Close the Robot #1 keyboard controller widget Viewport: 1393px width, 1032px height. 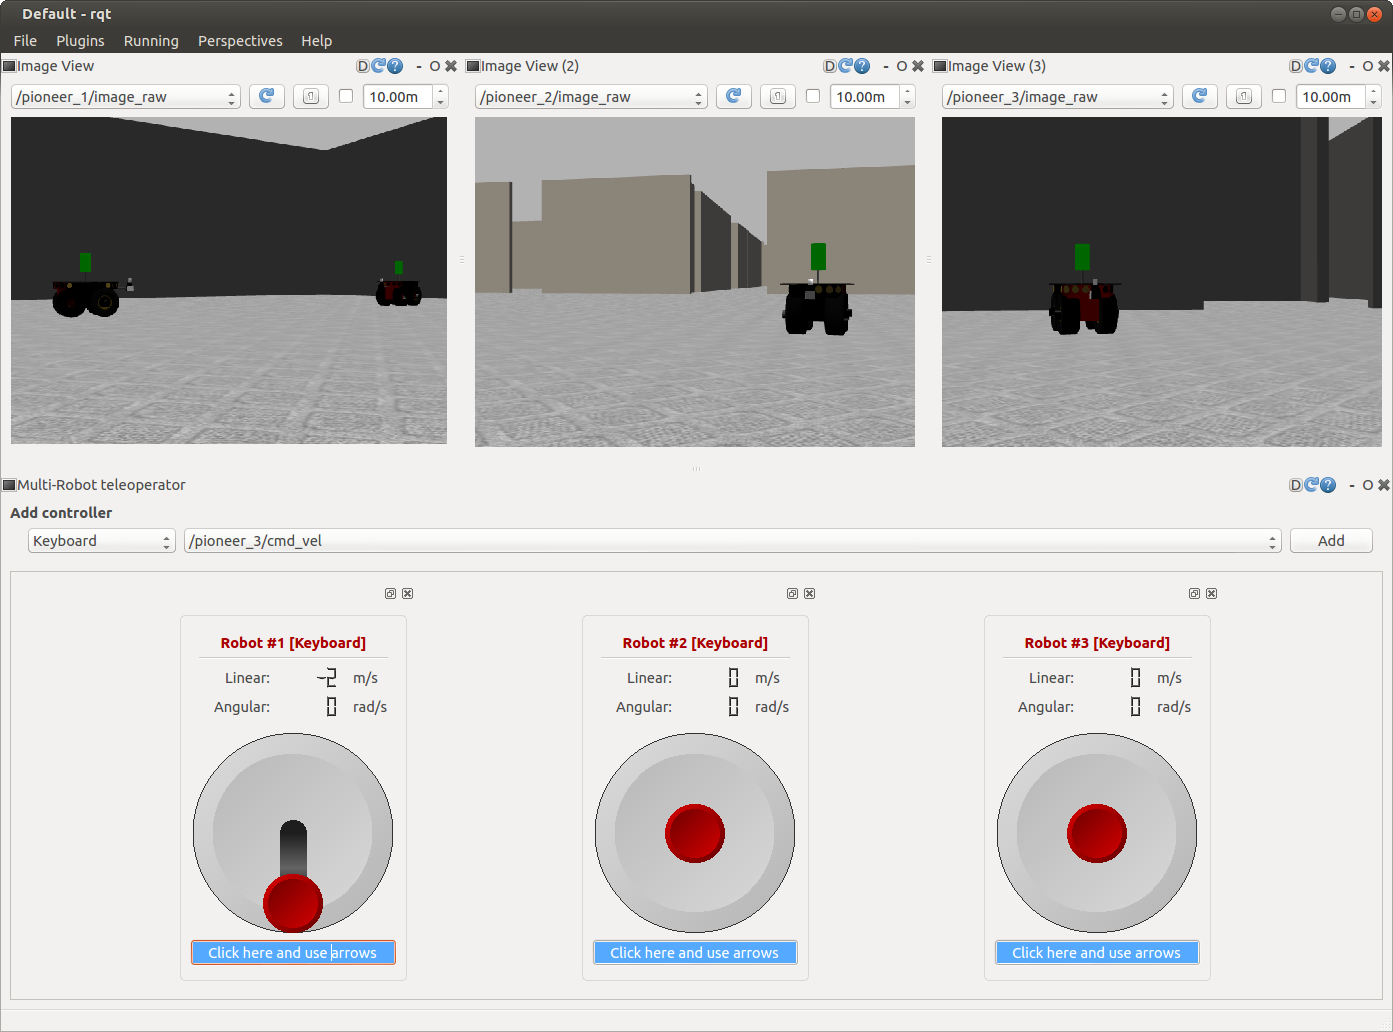tap(408, 594)
